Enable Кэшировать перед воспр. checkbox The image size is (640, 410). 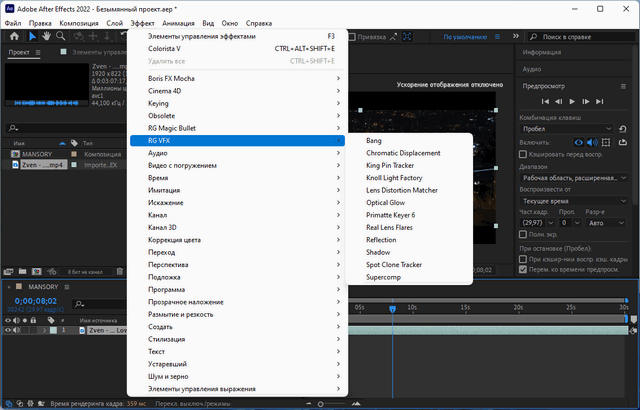coord(523,155)
